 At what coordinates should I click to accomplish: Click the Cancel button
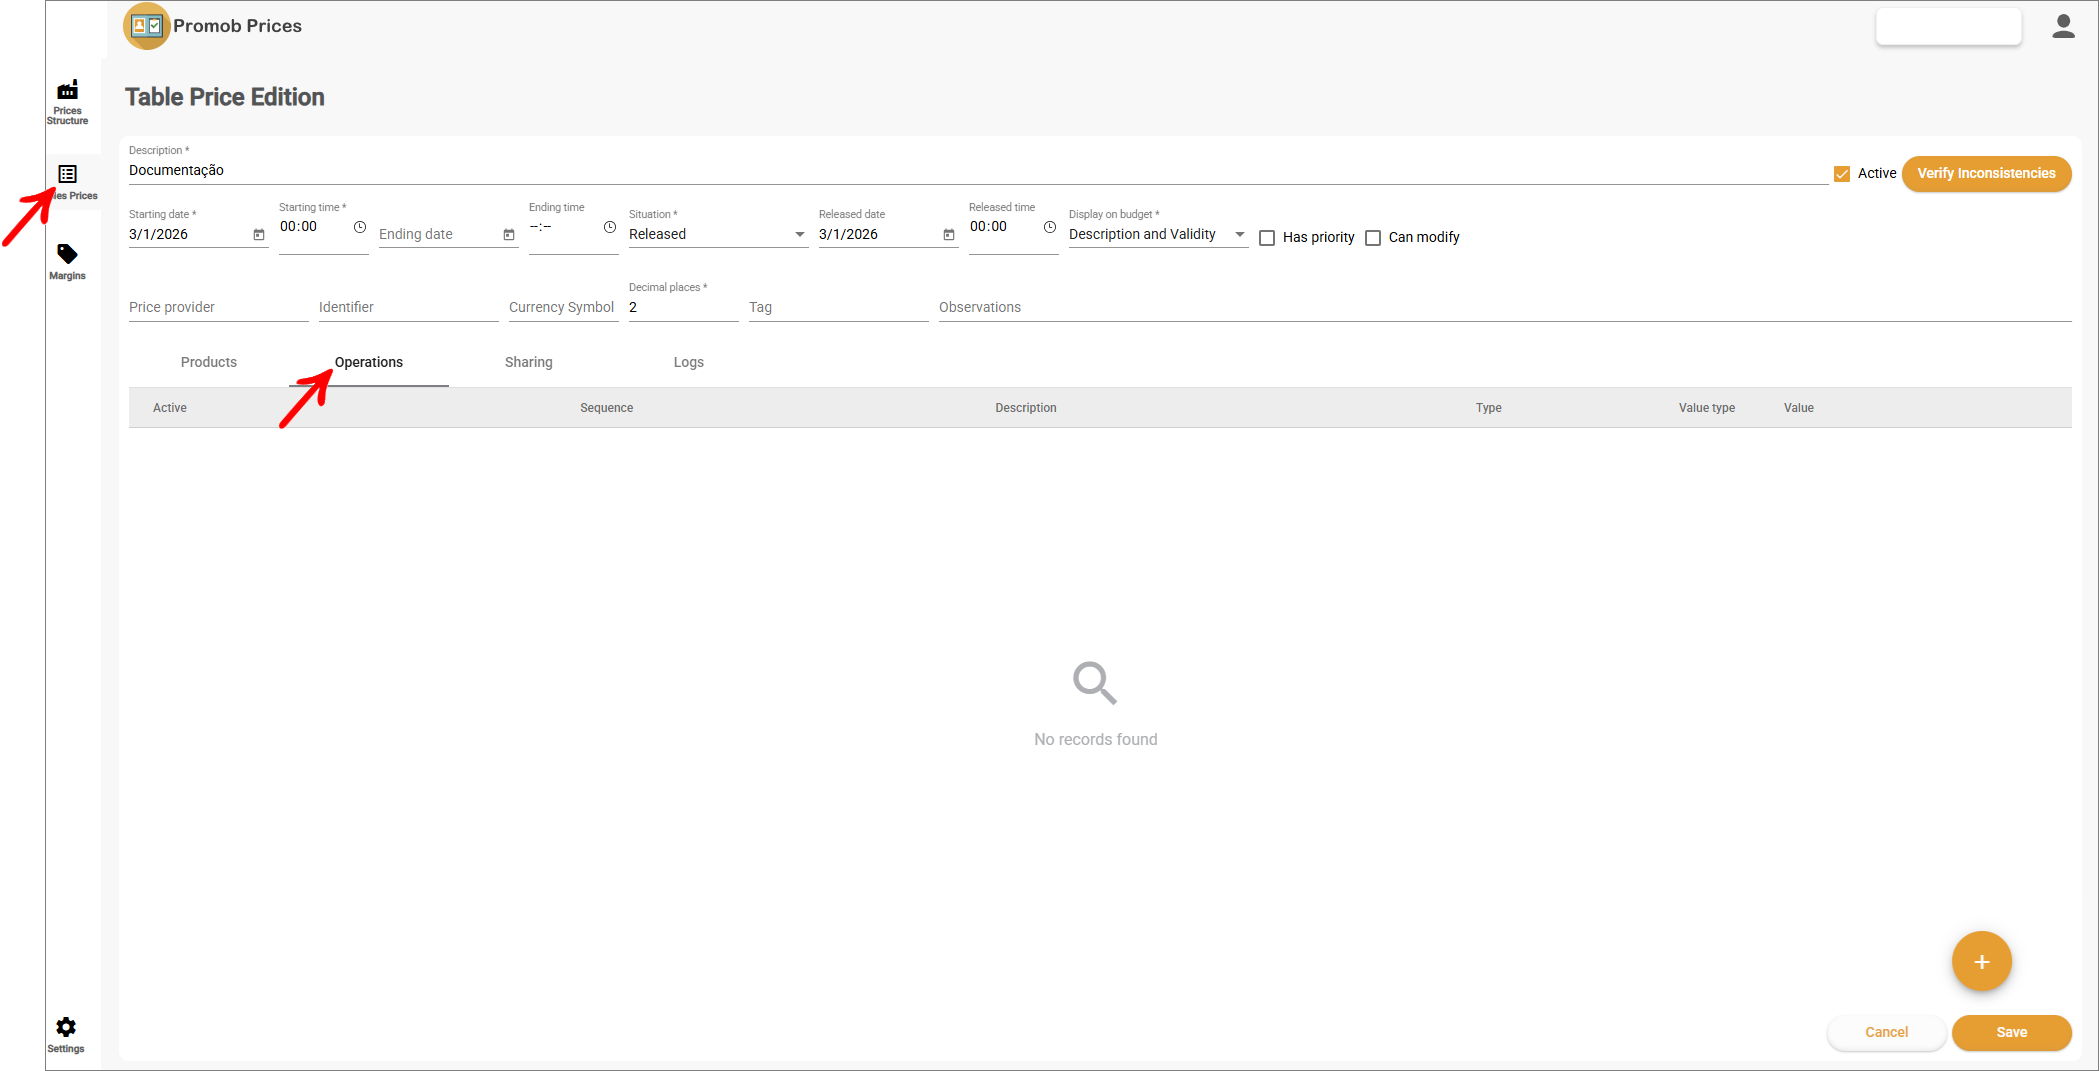click(1886, 1033)
